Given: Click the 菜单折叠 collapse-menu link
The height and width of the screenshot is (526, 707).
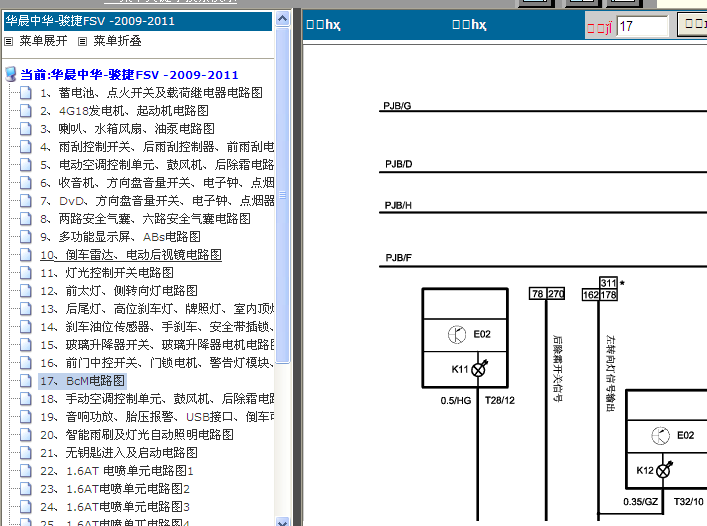Looking at the screenshot, I should click(117, 41).
